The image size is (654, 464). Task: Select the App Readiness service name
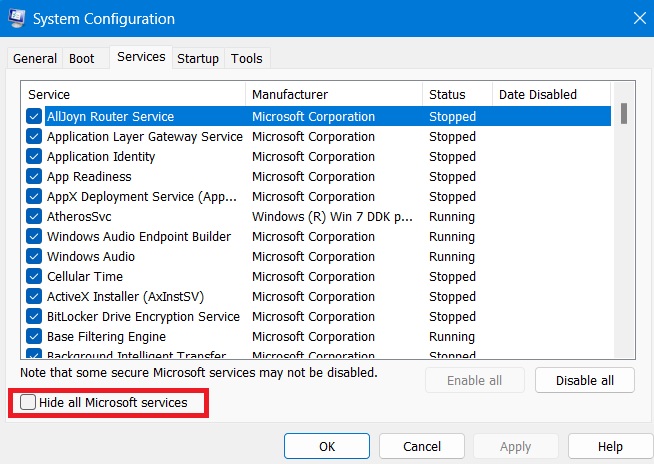[89, 177]
